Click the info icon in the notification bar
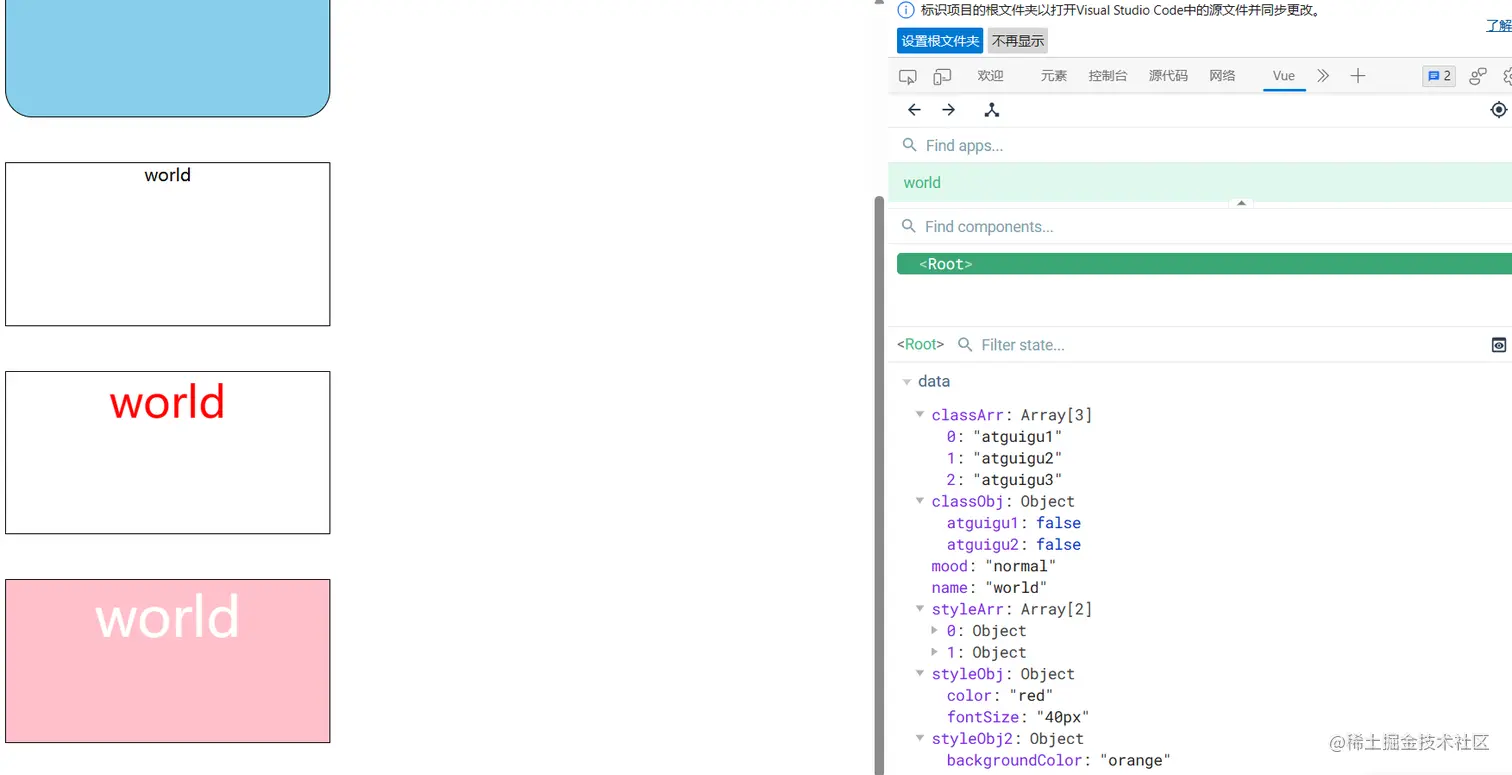The image size is (1512, 775). coord(906,11)
